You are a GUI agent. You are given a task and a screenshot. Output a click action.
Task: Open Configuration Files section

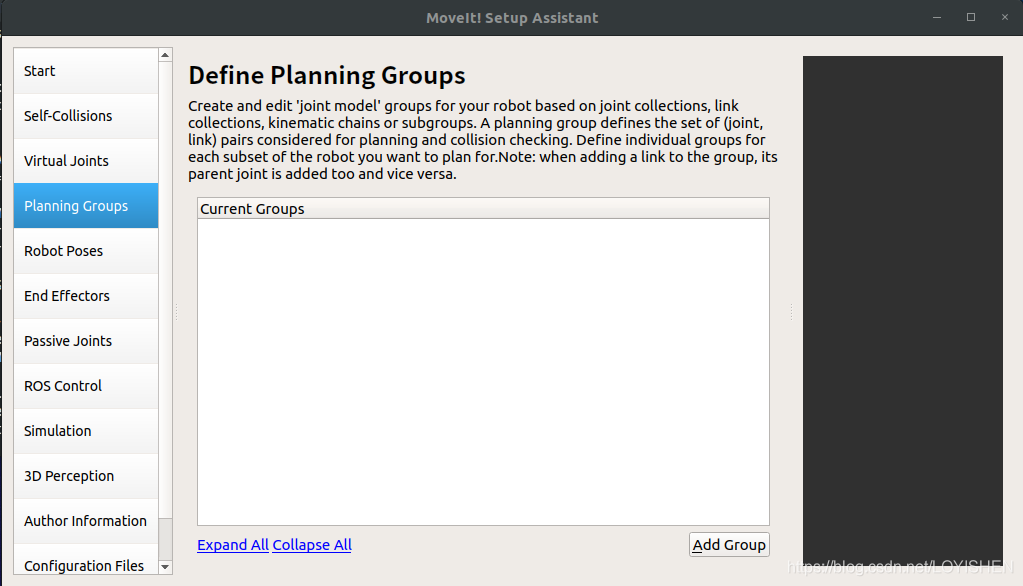85,559
